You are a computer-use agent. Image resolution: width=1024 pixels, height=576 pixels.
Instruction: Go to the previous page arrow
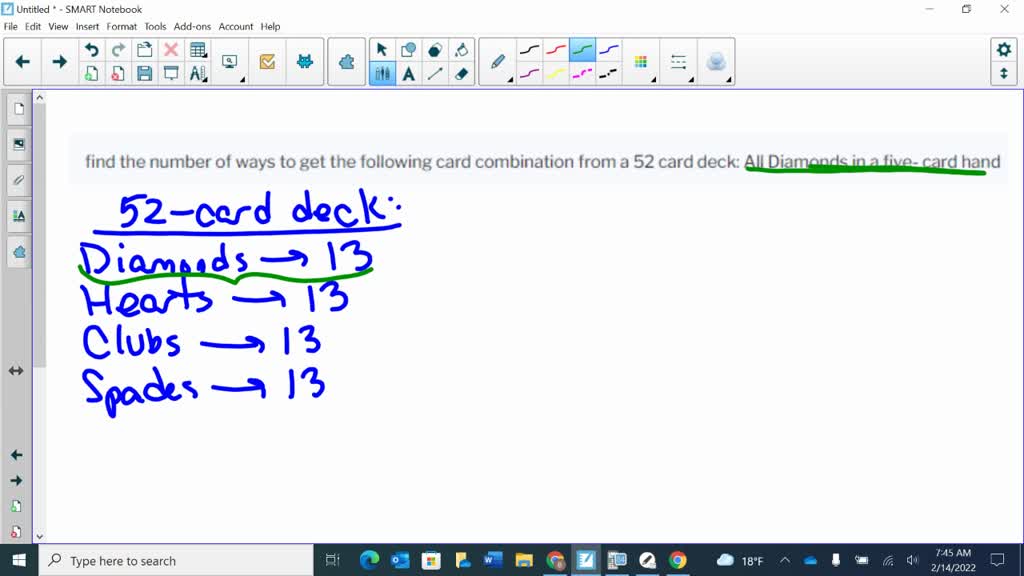pos(22,61)
